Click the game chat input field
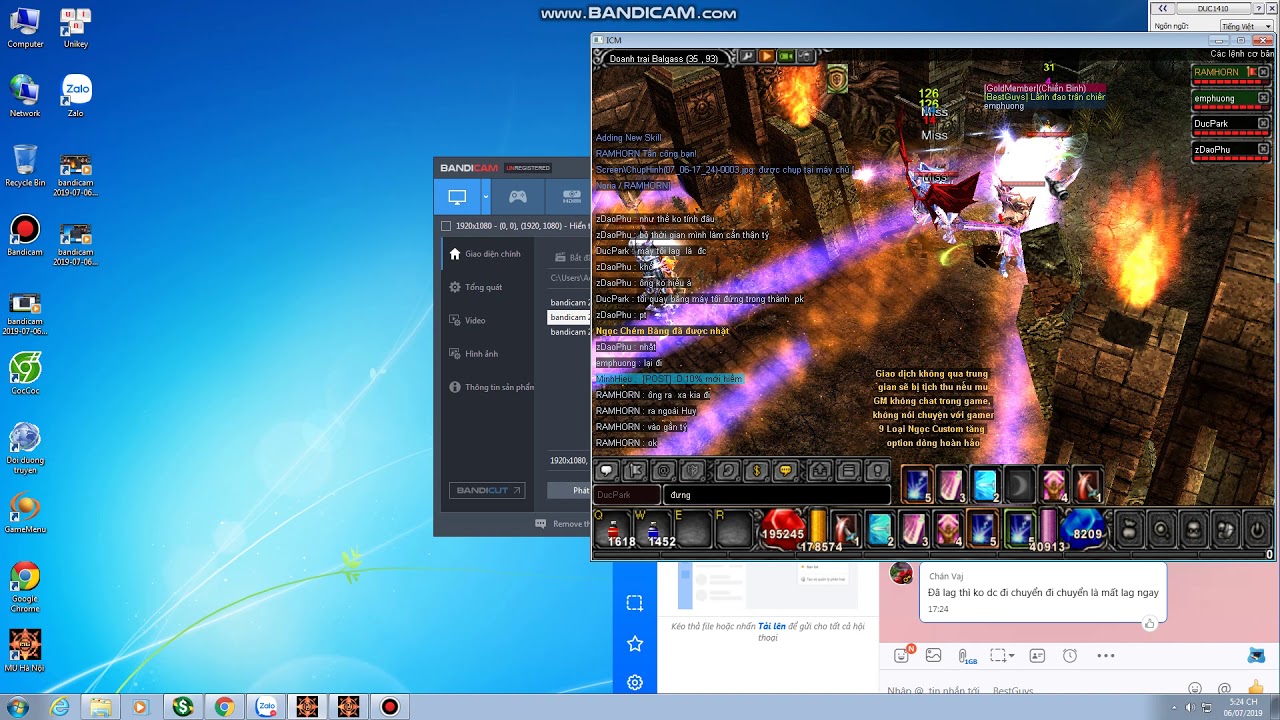Viewport: 1280px width, 720px height. tap(777, 495)
